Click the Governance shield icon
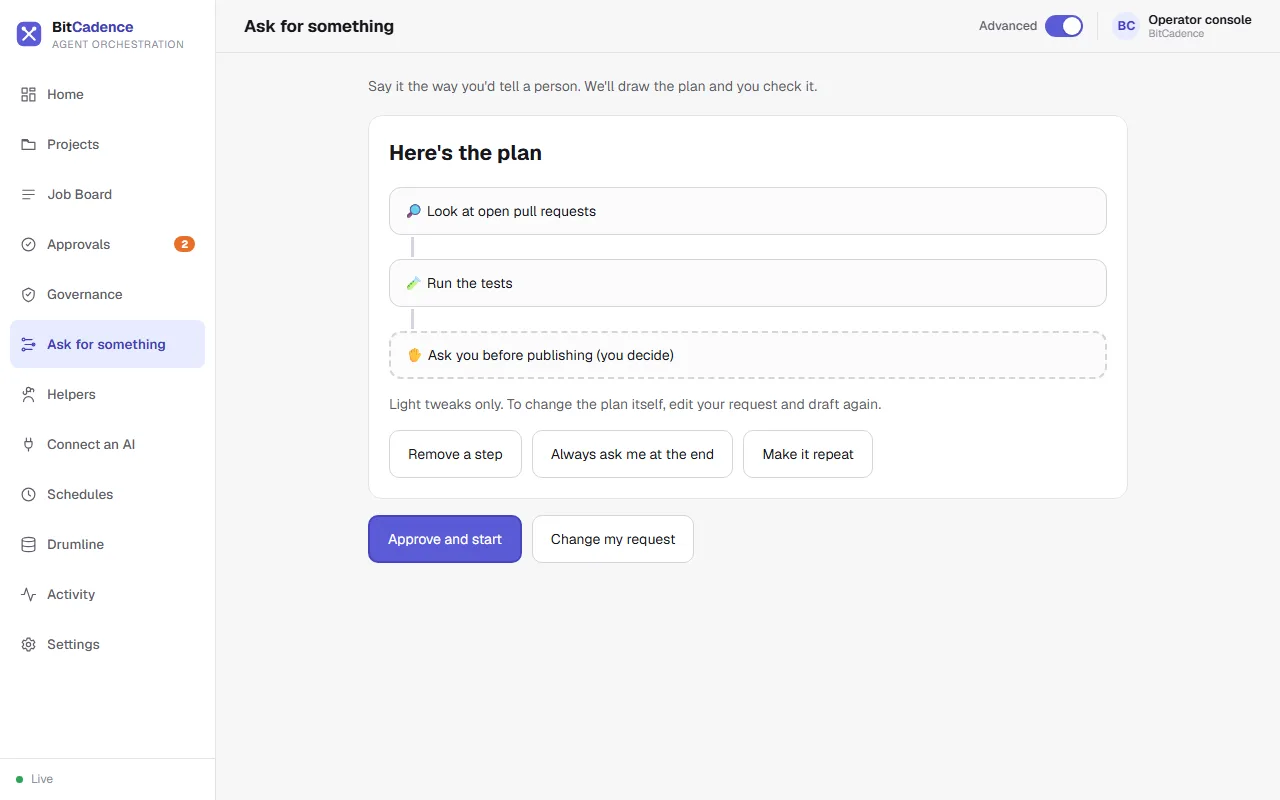The image size is (1280, 800). [28, 294]
